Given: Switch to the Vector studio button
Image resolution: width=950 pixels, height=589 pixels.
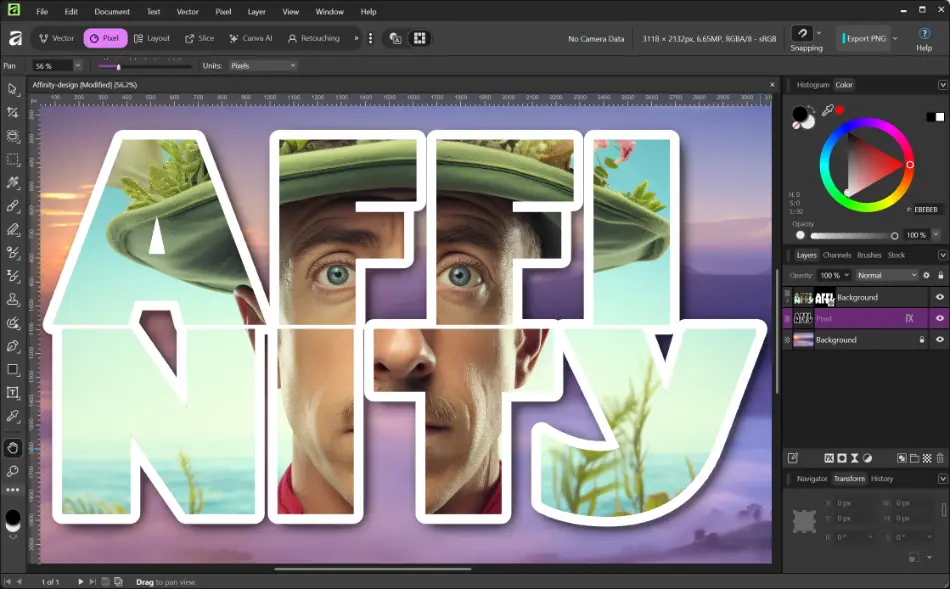Looking at the screenshot, I should point(57,38).
